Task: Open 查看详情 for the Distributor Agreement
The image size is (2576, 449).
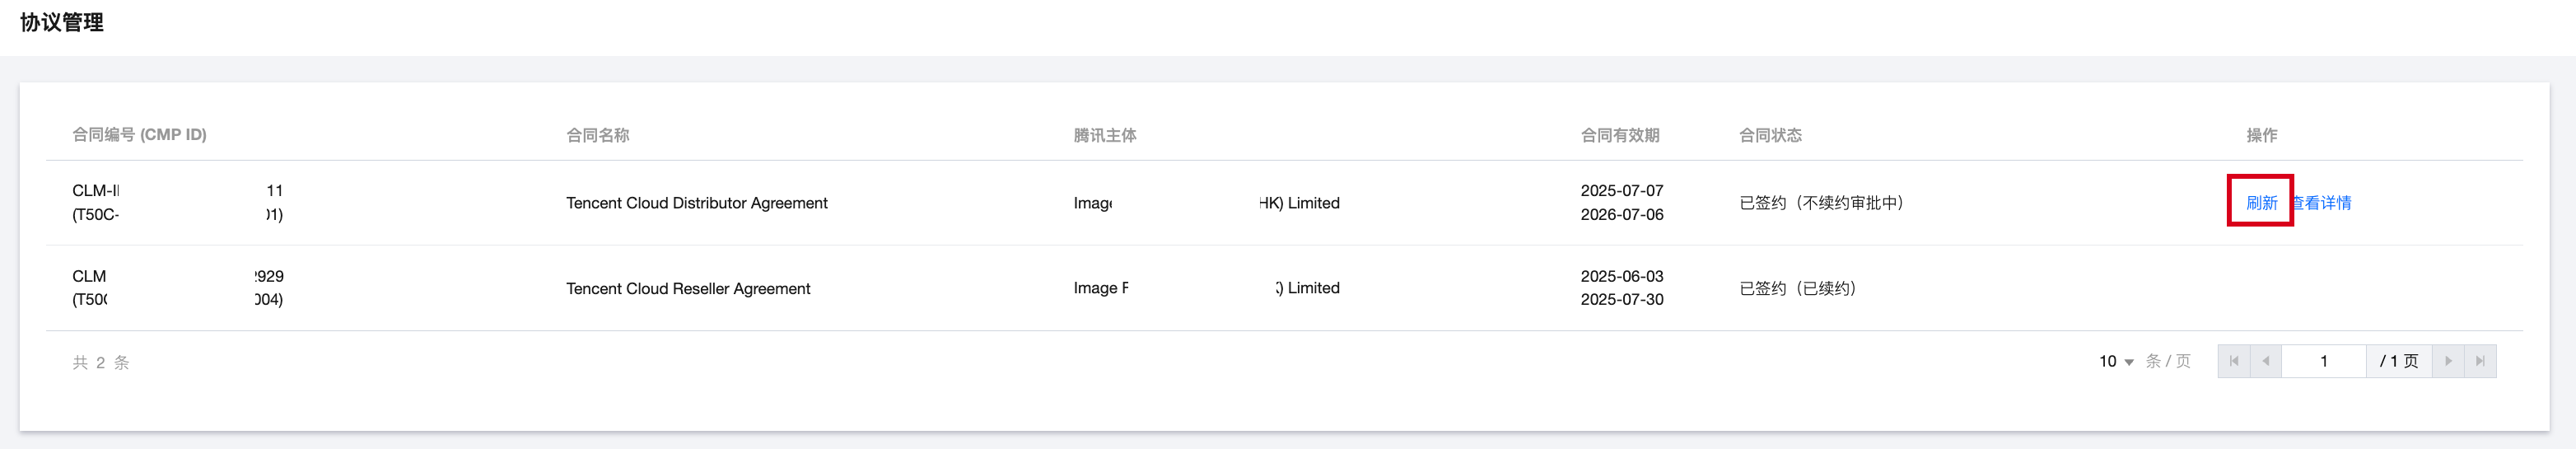Action: tap(2322, 203)
